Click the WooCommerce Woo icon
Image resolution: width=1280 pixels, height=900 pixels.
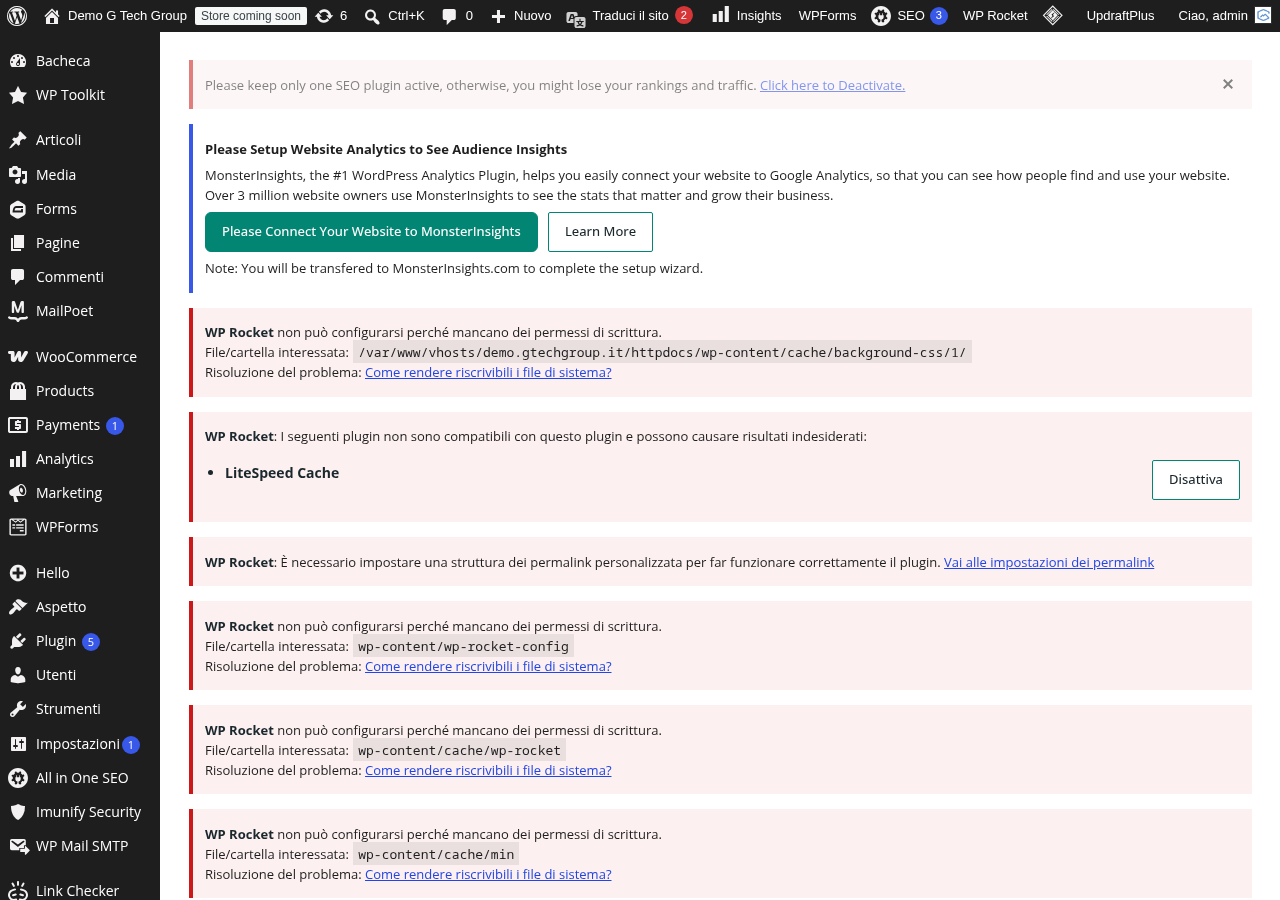tap(18, 357)
